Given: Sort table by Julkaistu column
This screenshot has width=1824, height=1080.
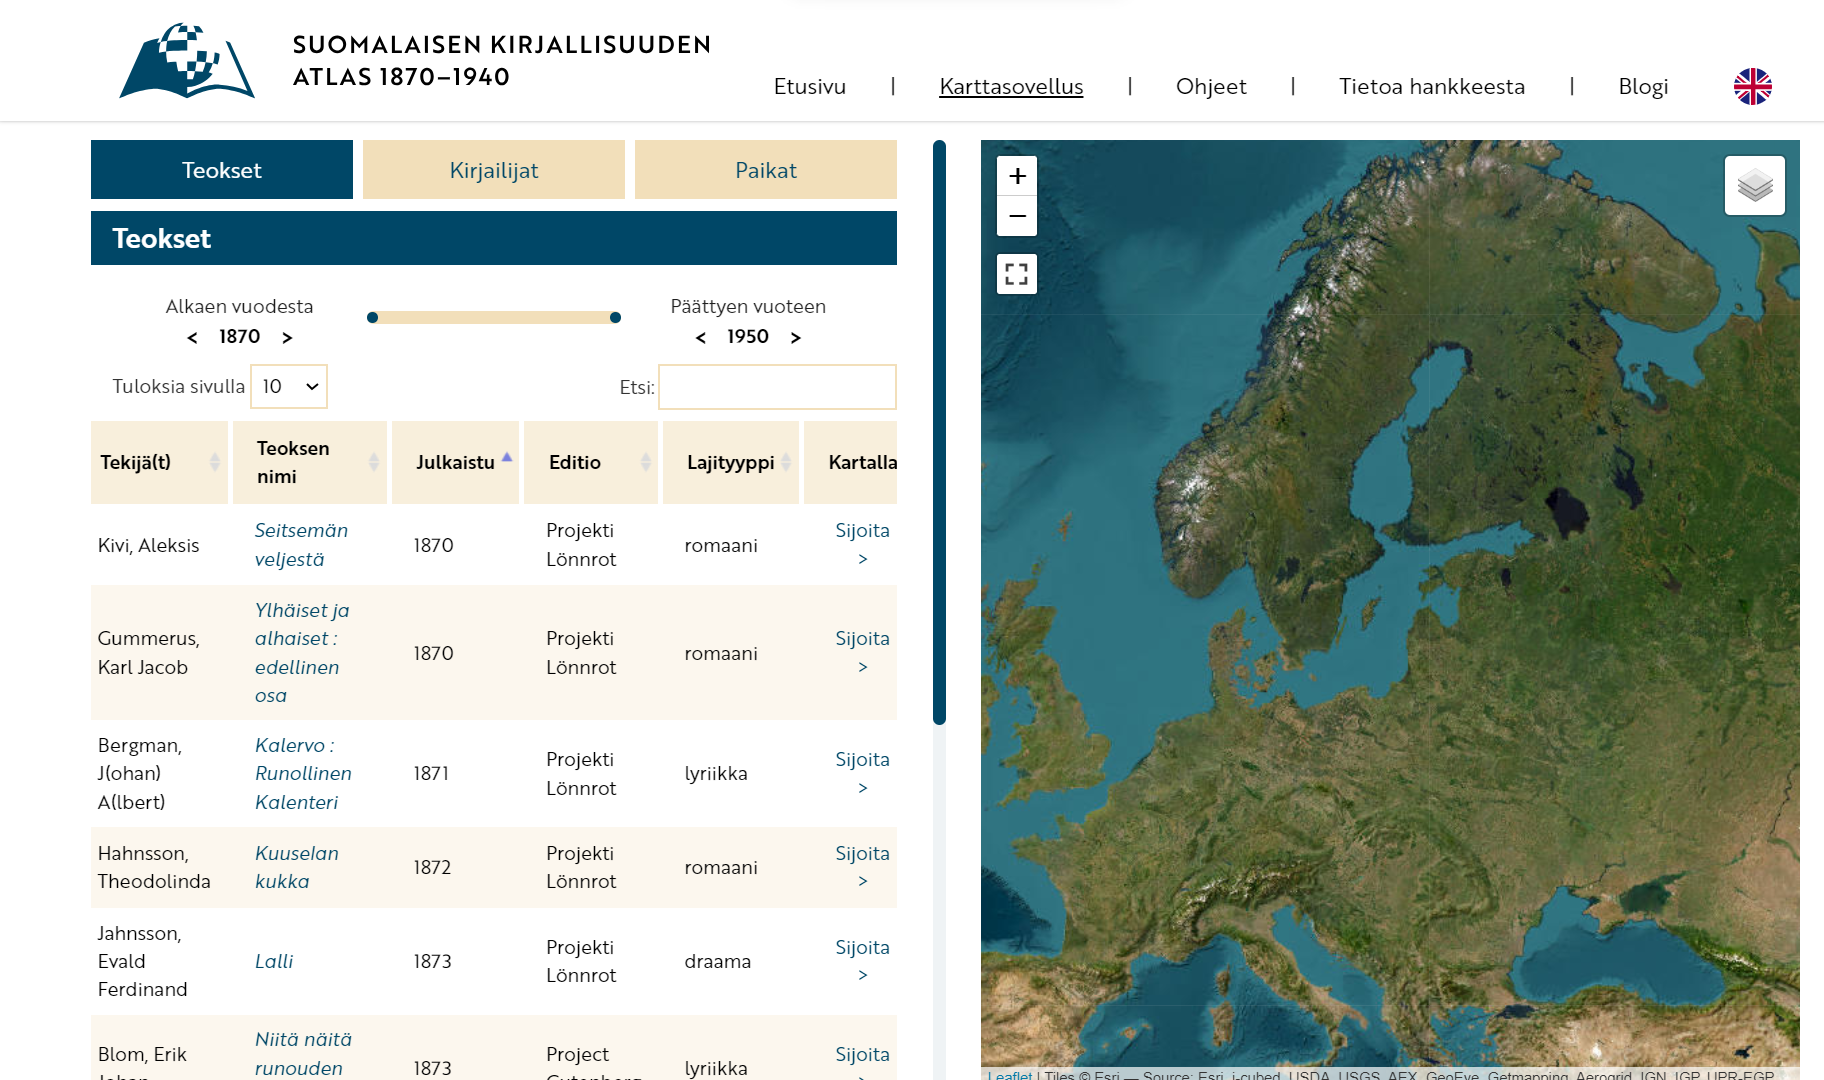Looking at the screenshot, I should (x=456, y=462).
